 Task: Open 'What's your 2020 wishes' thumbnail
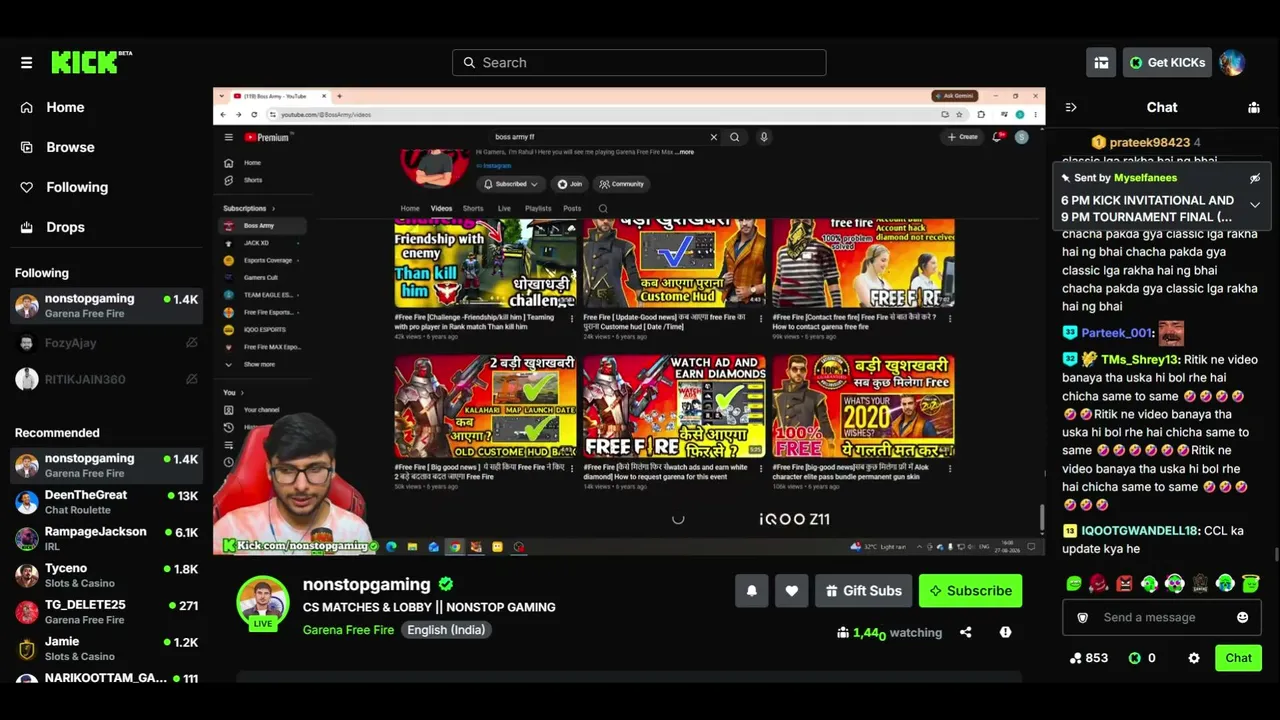point(863,406)
